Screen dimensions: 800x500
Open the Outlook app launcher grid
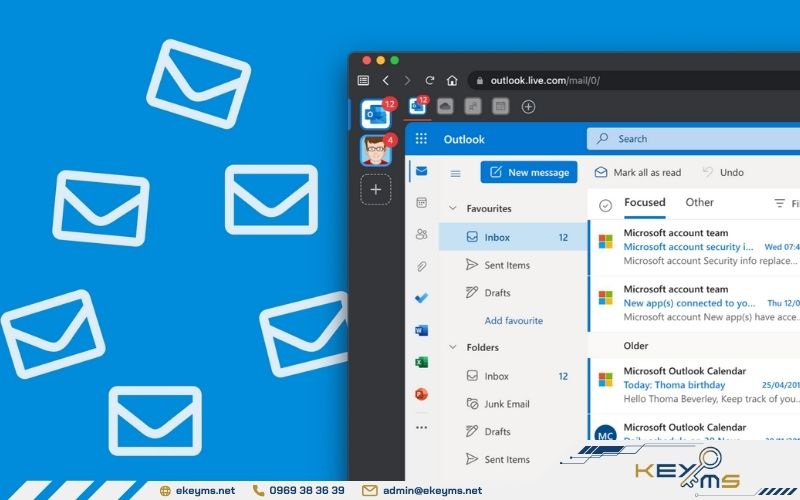pos(421,139)
